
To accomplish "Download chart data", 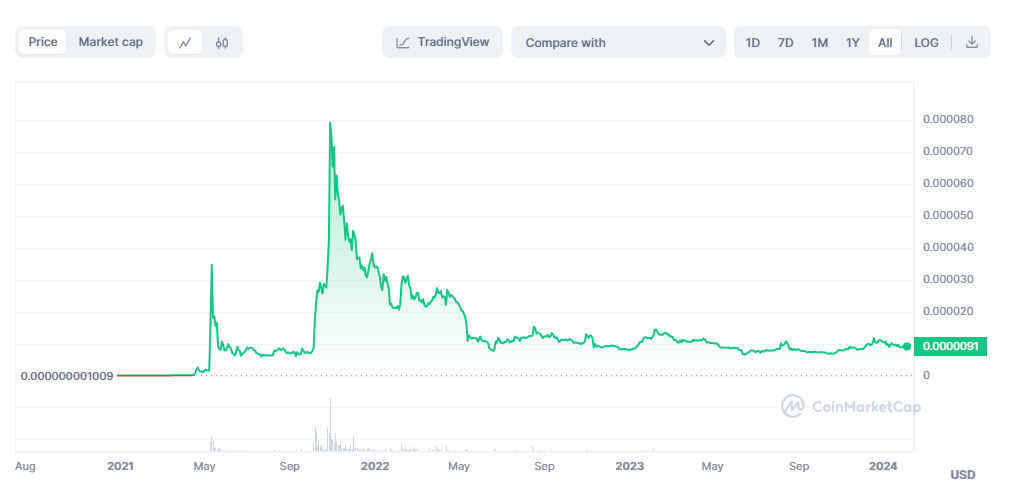I will [971, 42].
